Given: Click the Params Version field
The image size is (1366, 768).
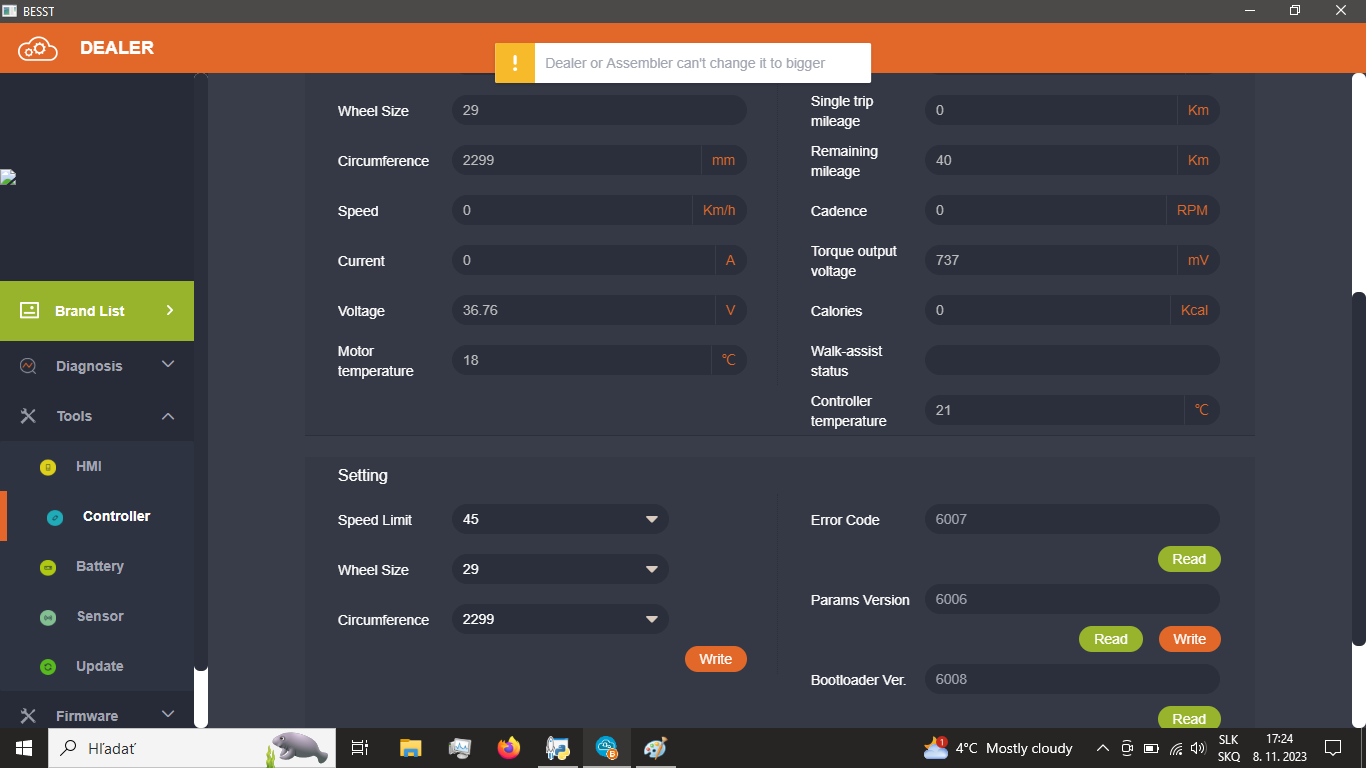Looking at the screenshot, I should pos(1072,599).
